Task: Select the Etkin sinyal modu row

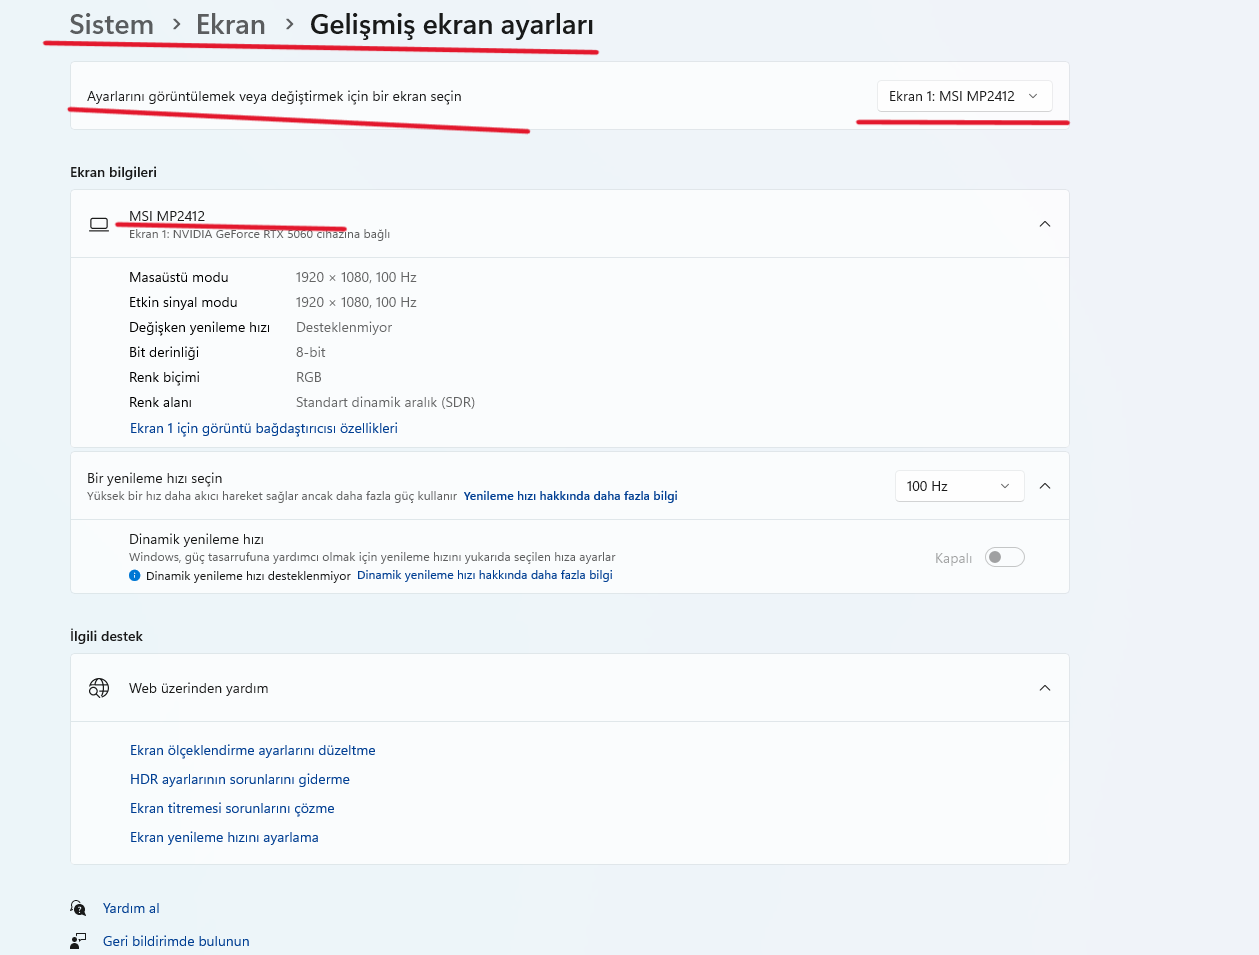Action: pos(273,302)
